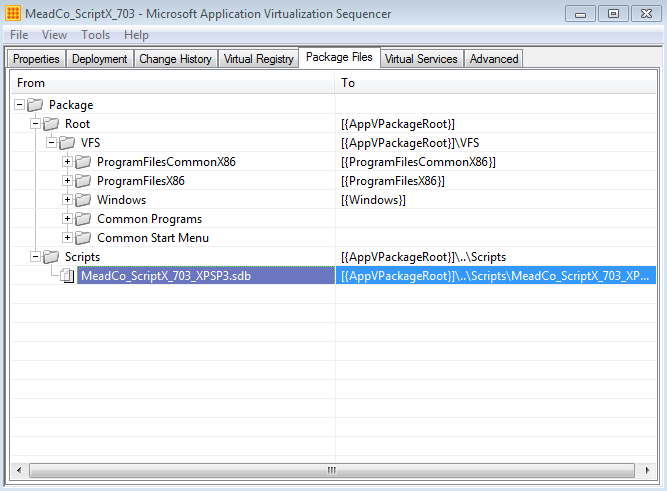The image size is (667, 491).
Task: Select the ProgramFilesX86 label
Action: (x=141, y=181)
